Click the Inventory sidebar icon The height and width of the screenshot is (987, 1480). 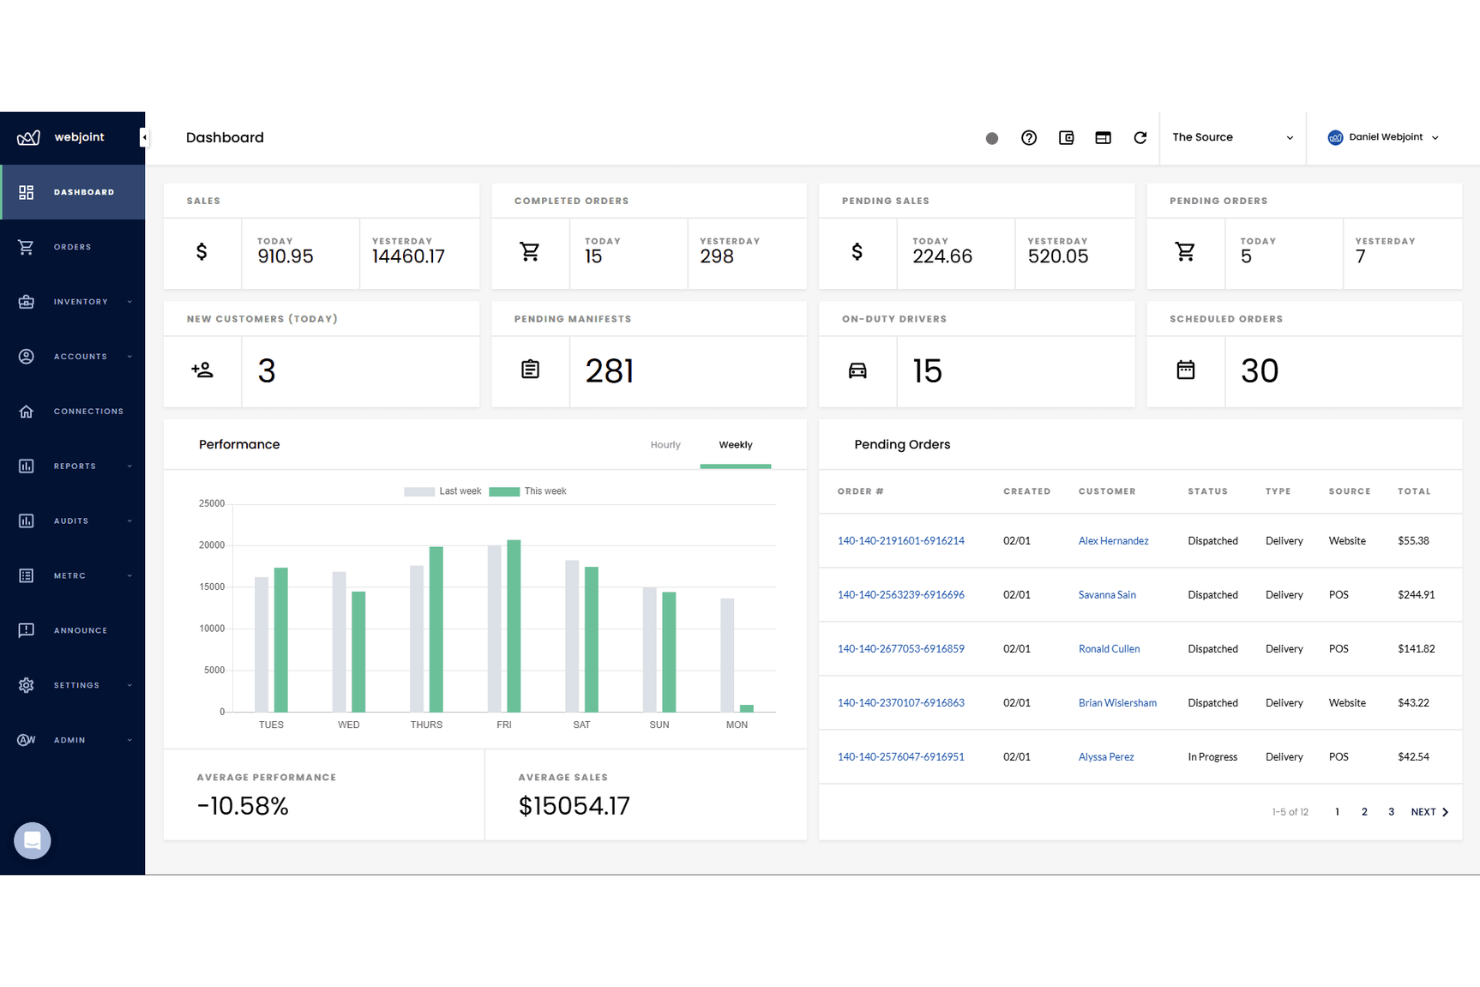click(26, 302)
